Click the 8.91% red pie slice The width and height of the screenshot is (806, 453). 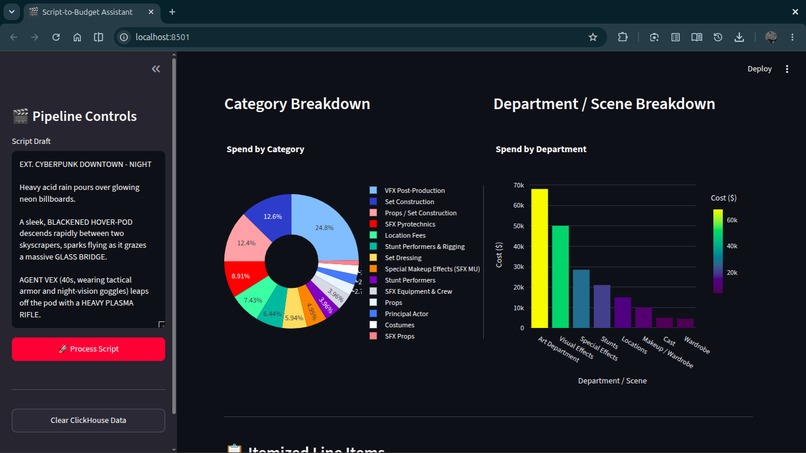tap(242, 277)
